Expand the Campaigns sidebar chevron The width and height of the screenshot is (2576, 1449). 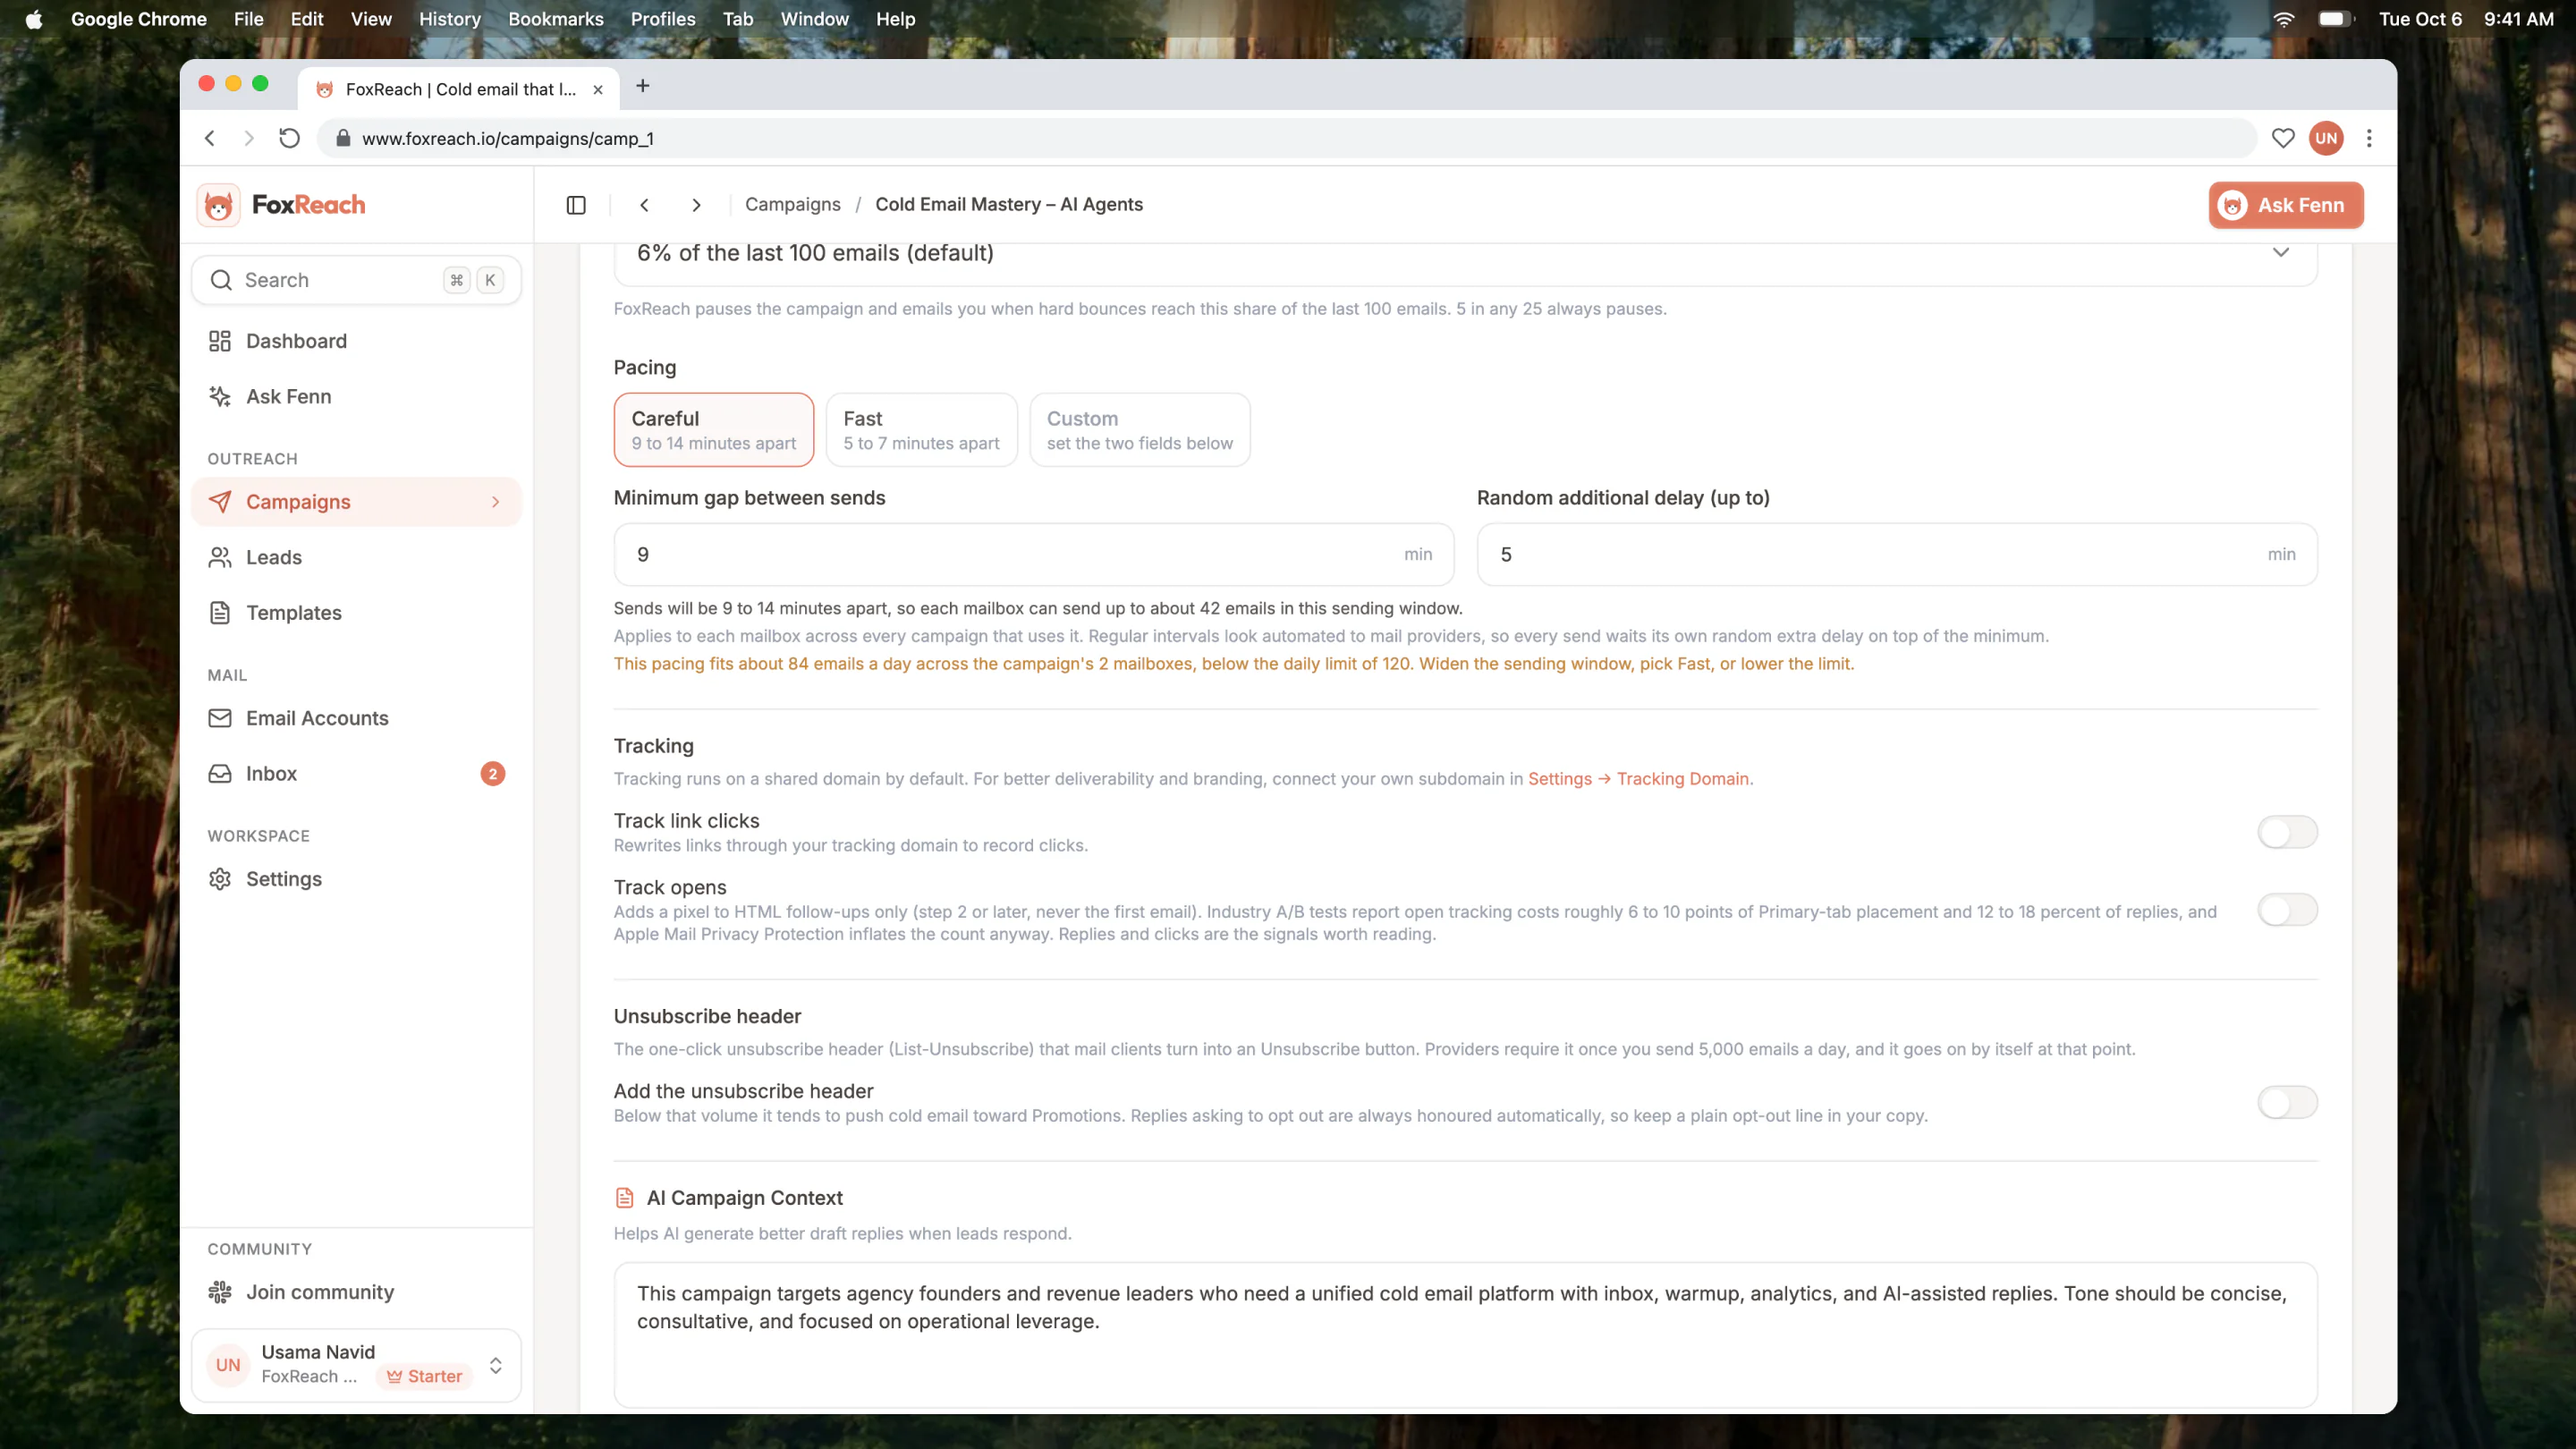(x=496, y=502)
